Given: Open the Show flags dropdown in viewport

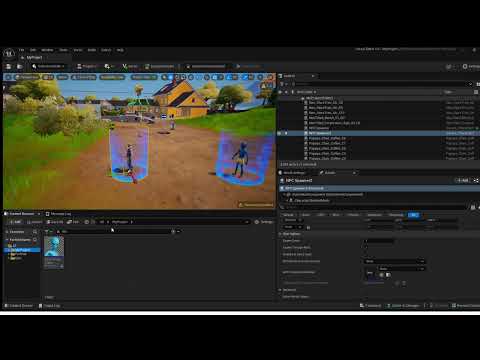Looking at the screenshot, I should pyautogui.click(x=62, y=77).
